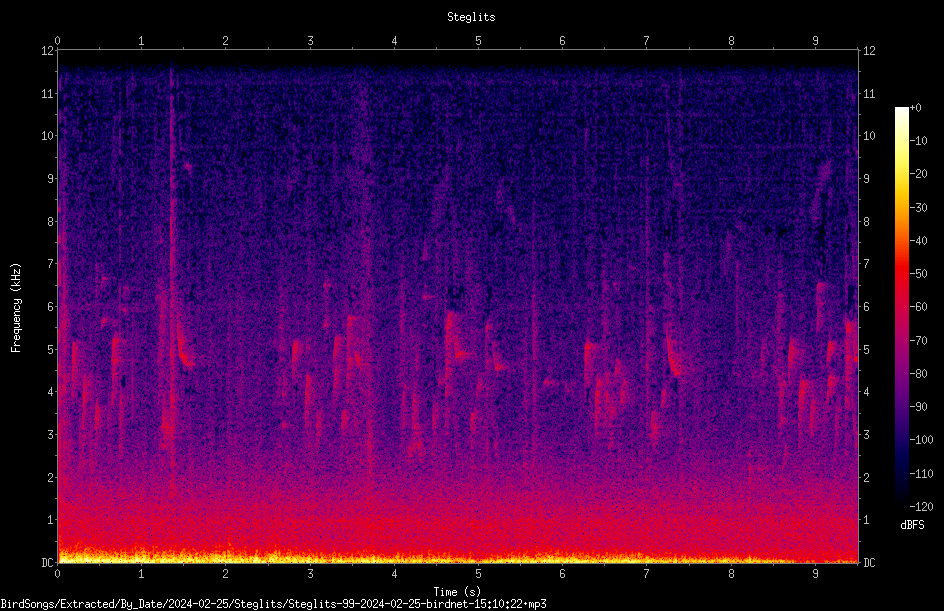
Task: Click the +0 end of the color scale
Action: point(915,108)
